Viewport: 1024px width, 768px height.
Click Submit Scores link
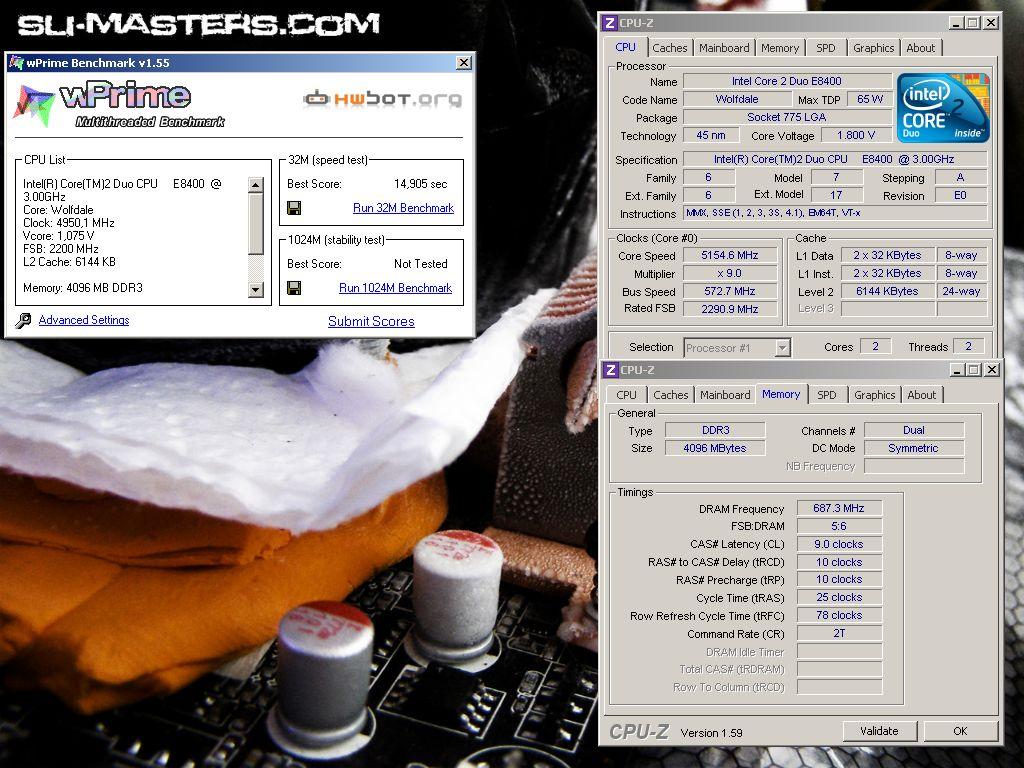[x=371, y=321]
